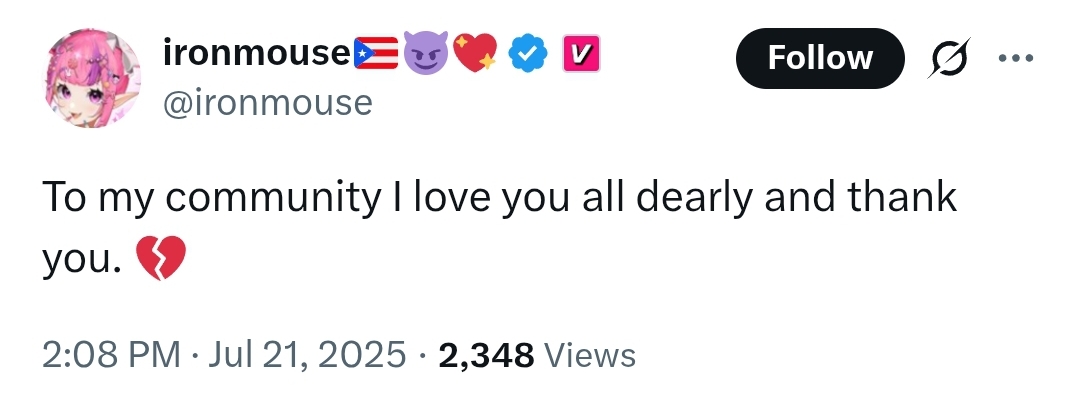Click the word "community" in the tweet
The image size is (1079, 408).
268,197
